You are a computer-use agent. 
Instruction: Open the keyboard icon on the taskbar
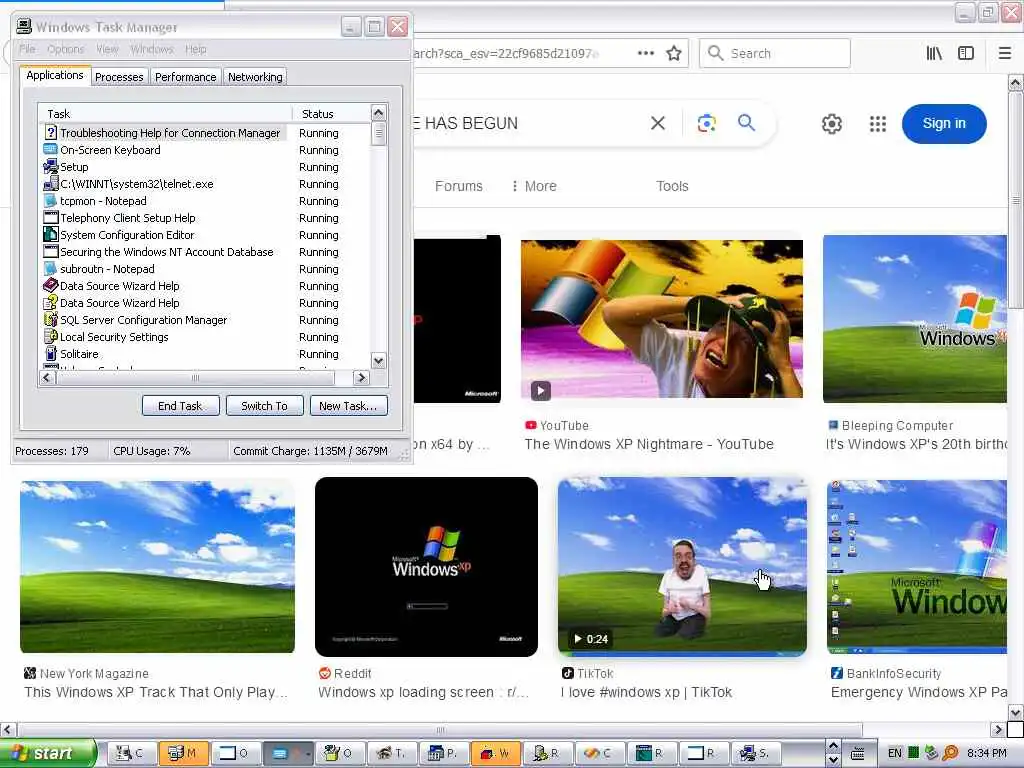[x=858, y=754]
